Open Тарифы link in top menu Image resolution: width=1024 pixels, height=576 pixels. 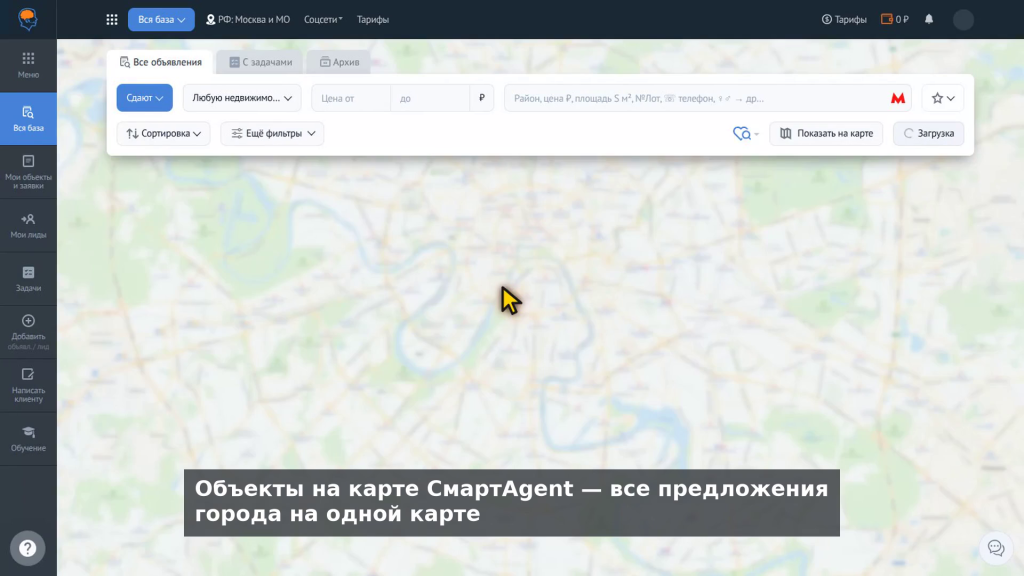(x=373, y=20)
